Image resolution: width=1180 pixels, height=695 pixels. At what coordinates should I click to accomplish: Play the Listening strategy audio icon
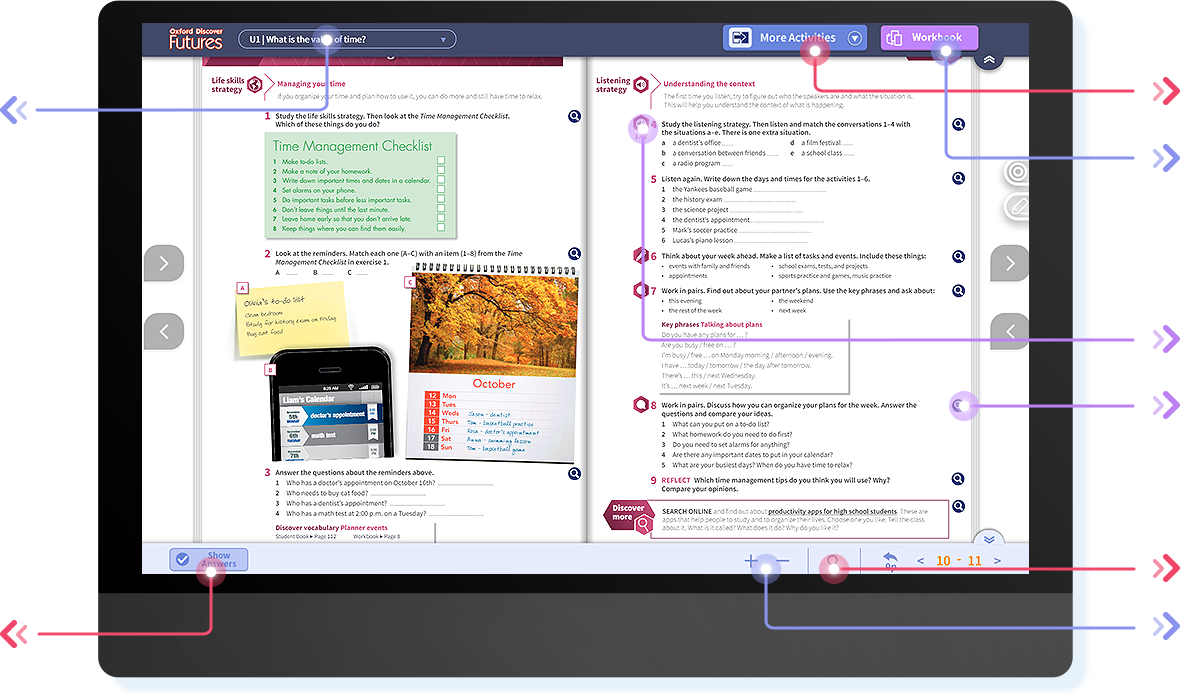641,85
